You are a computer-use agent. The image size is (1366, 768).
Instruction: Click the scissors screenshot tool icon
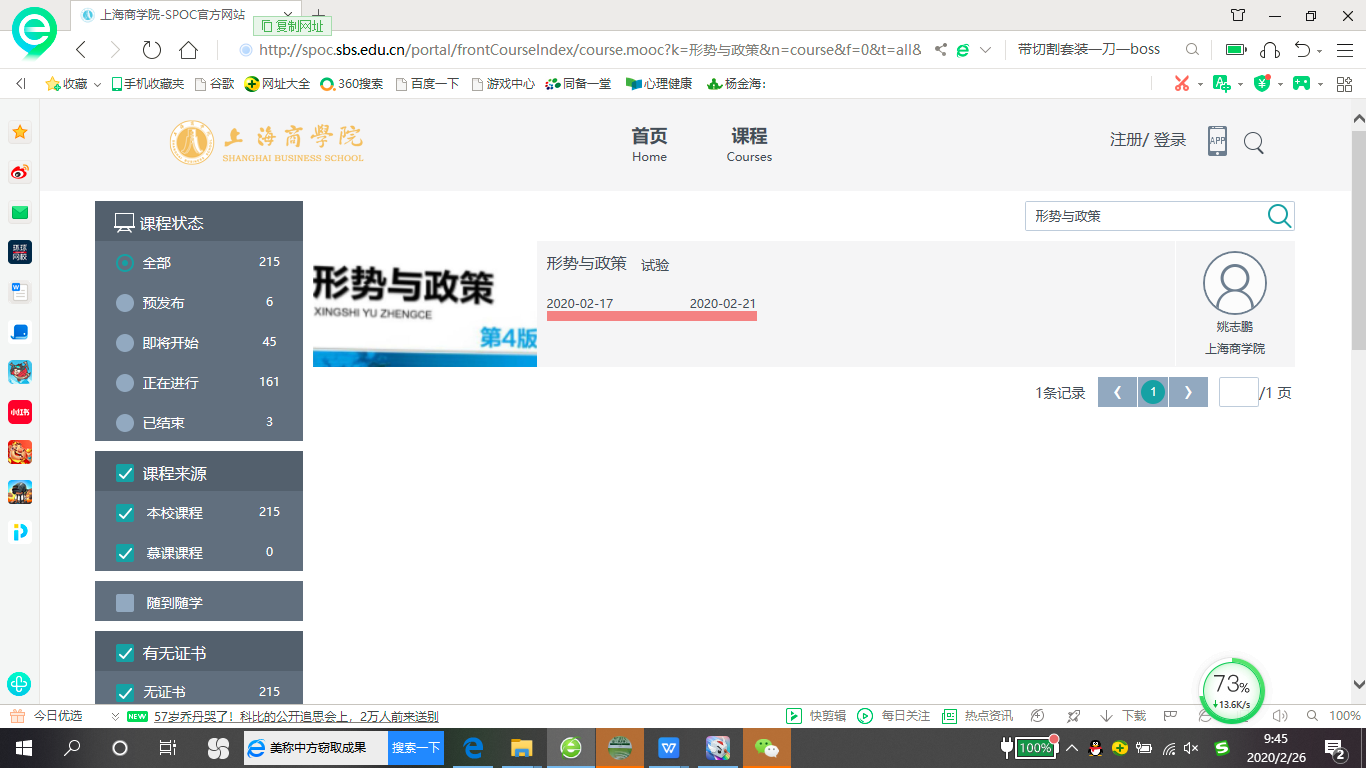1182,84
